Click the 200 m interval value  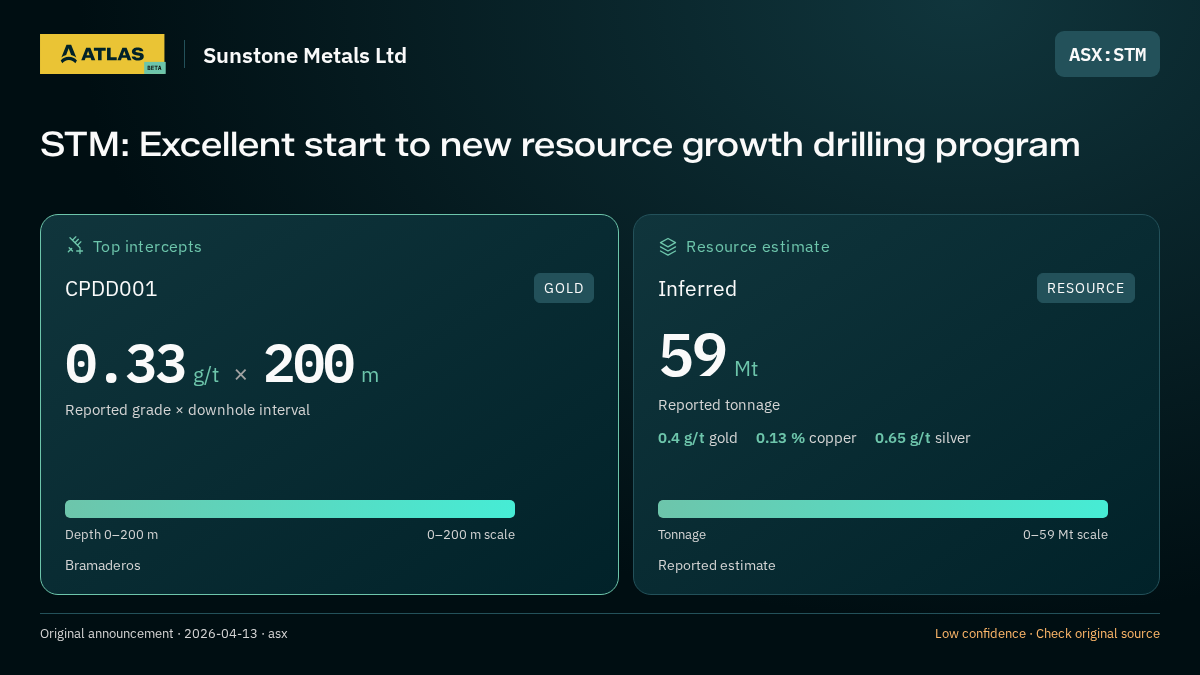point(321,365)
